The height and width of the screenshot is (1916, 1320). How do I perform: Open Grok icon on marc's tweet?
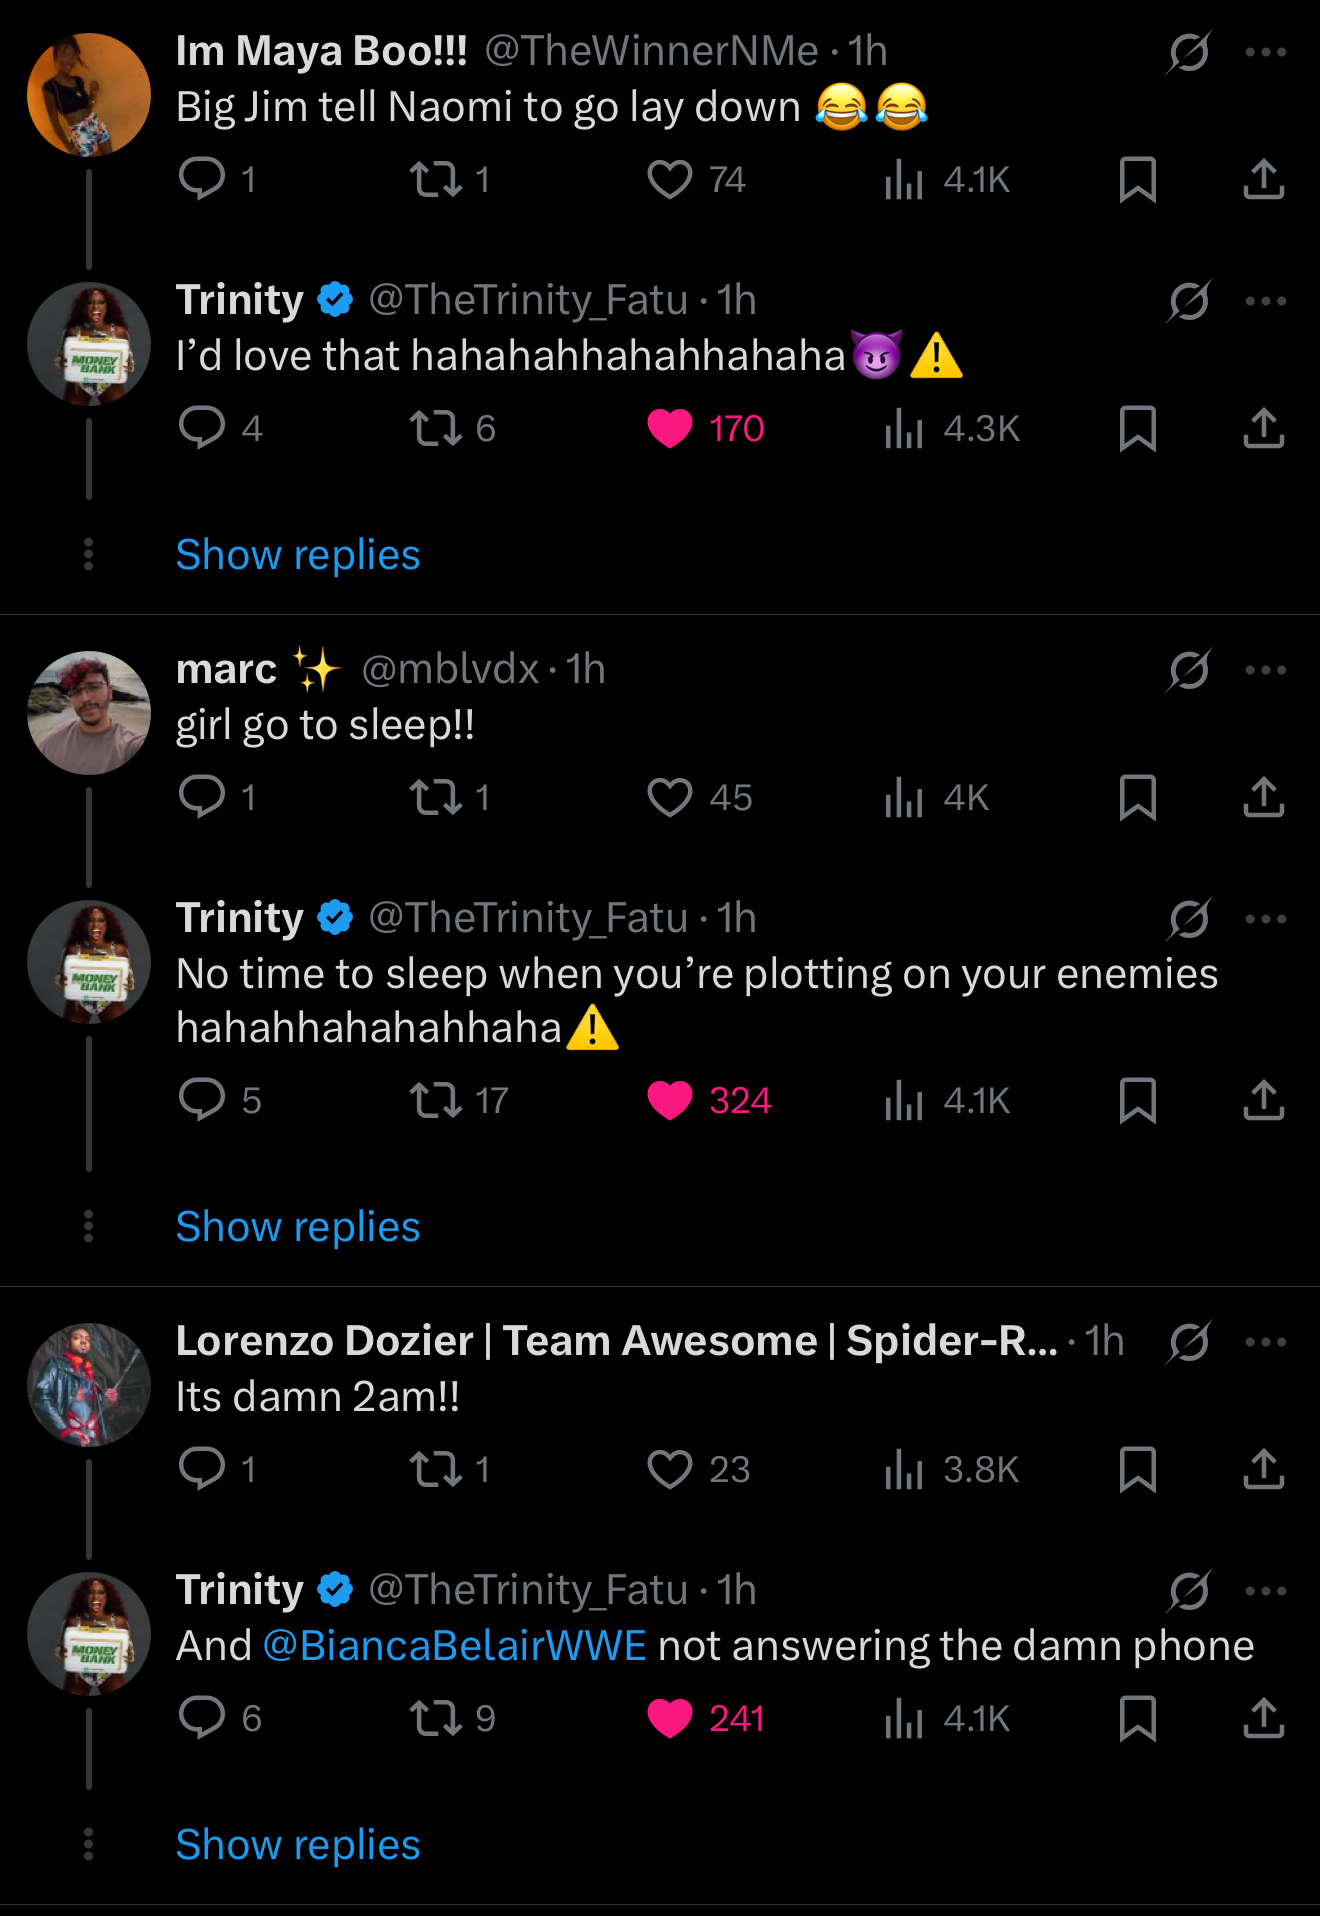pos(1188,670)
